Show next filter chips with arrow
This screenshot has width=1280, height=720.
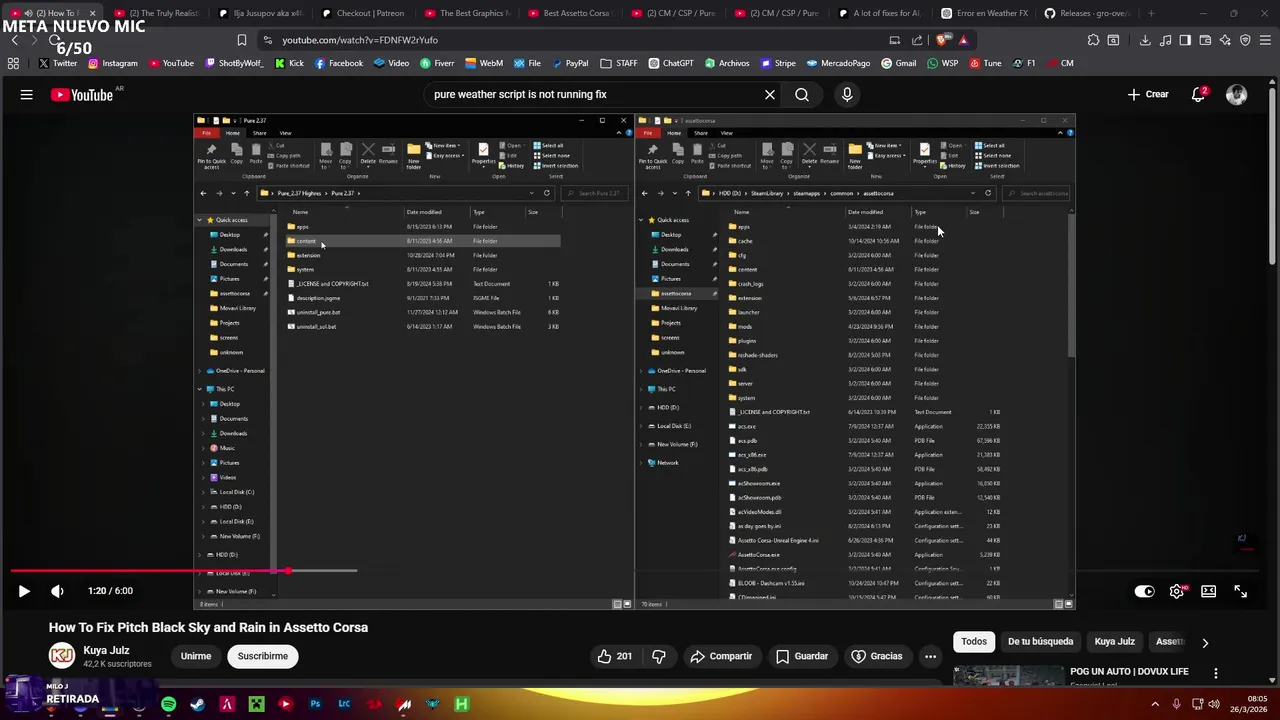(1204, 643)
